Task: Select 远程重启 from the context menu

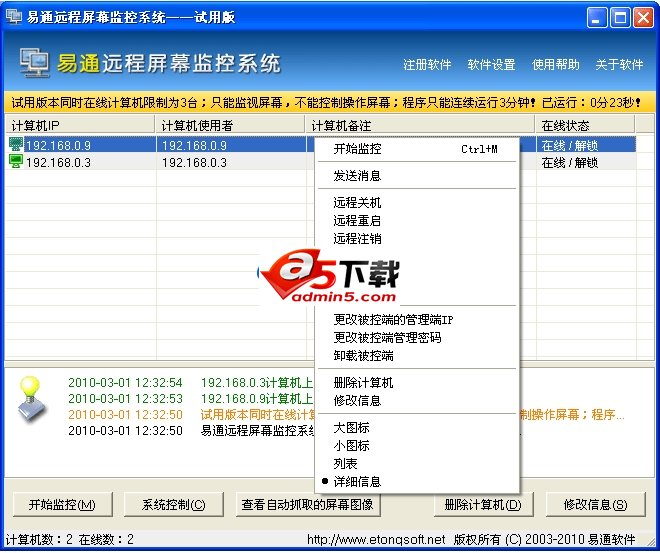Action: click(x=417, y=221)
